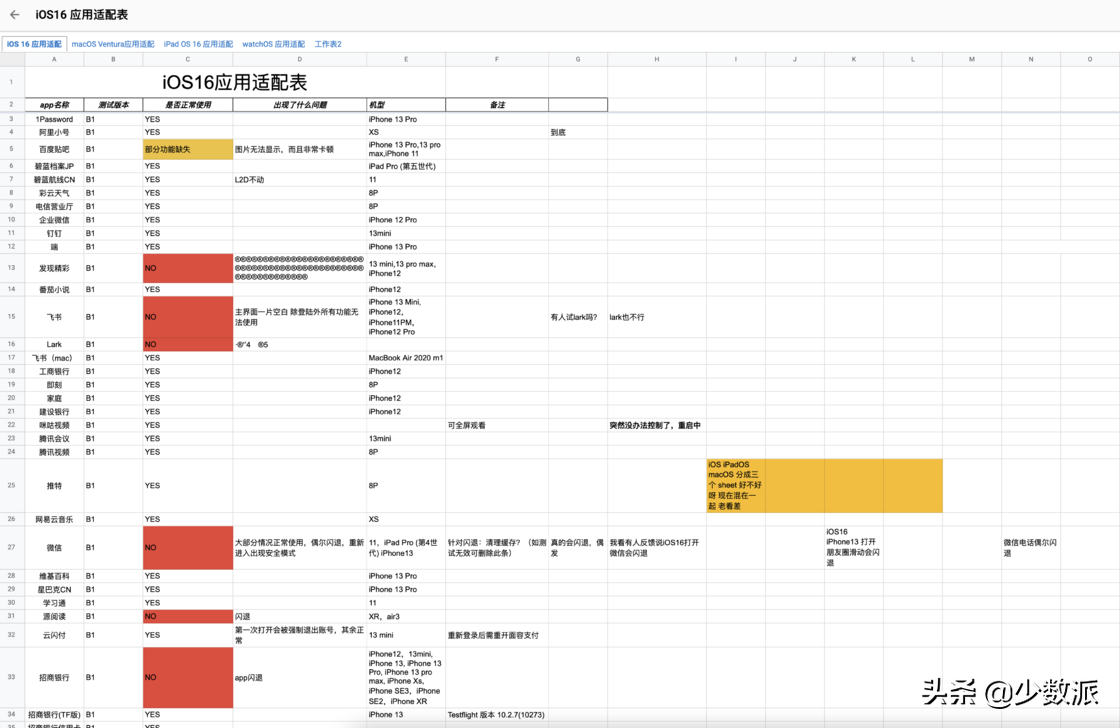This screenshot has width=1120, height=728.
Task: Select the 推特 cell
Action: point(54,486)
